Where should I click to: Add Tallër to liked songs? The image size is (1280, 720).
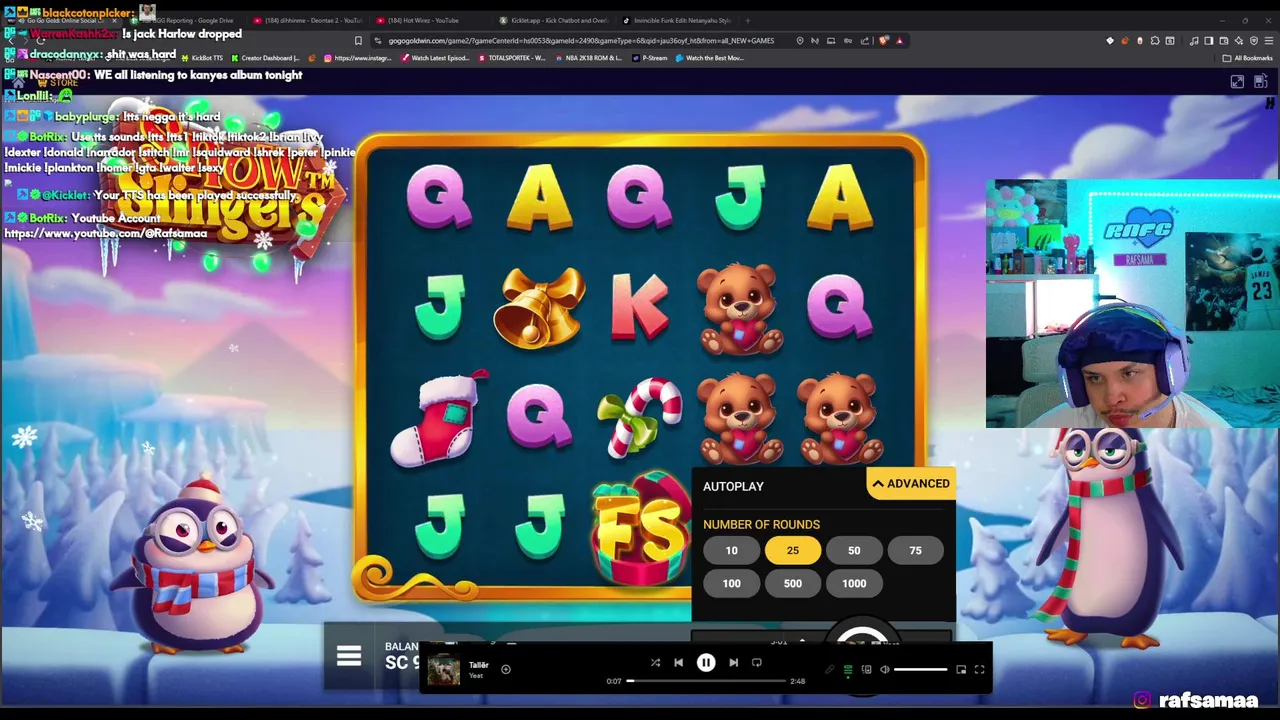coord(506,669)
